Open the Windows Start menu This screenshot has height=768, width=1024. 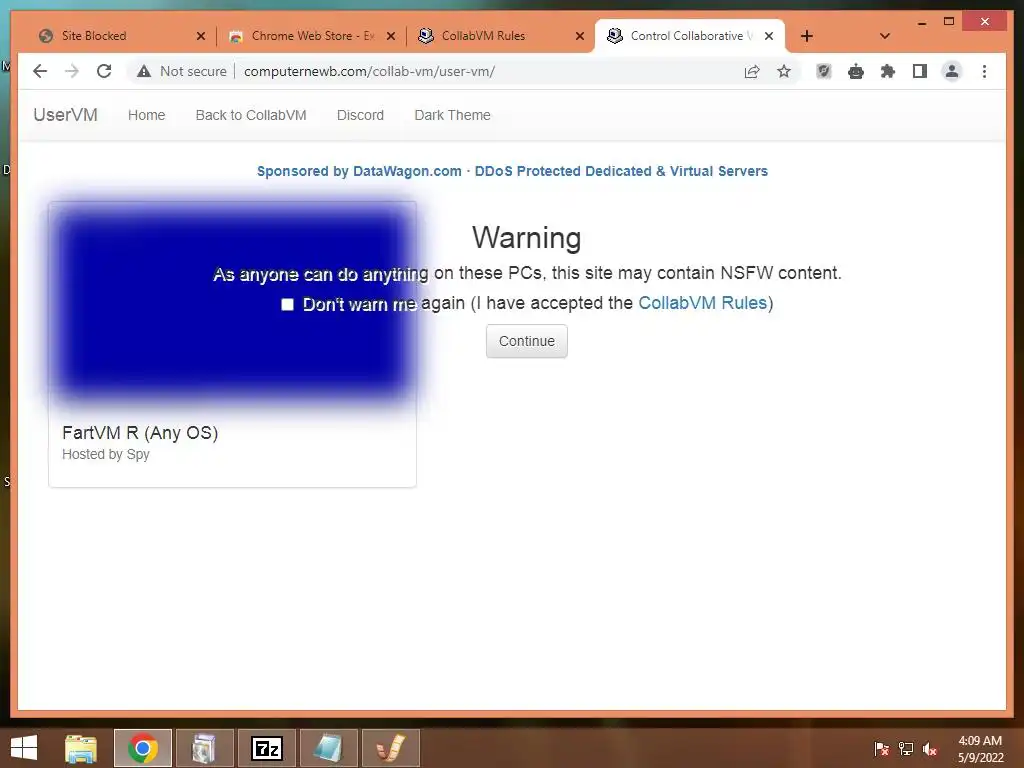point(24,748)
